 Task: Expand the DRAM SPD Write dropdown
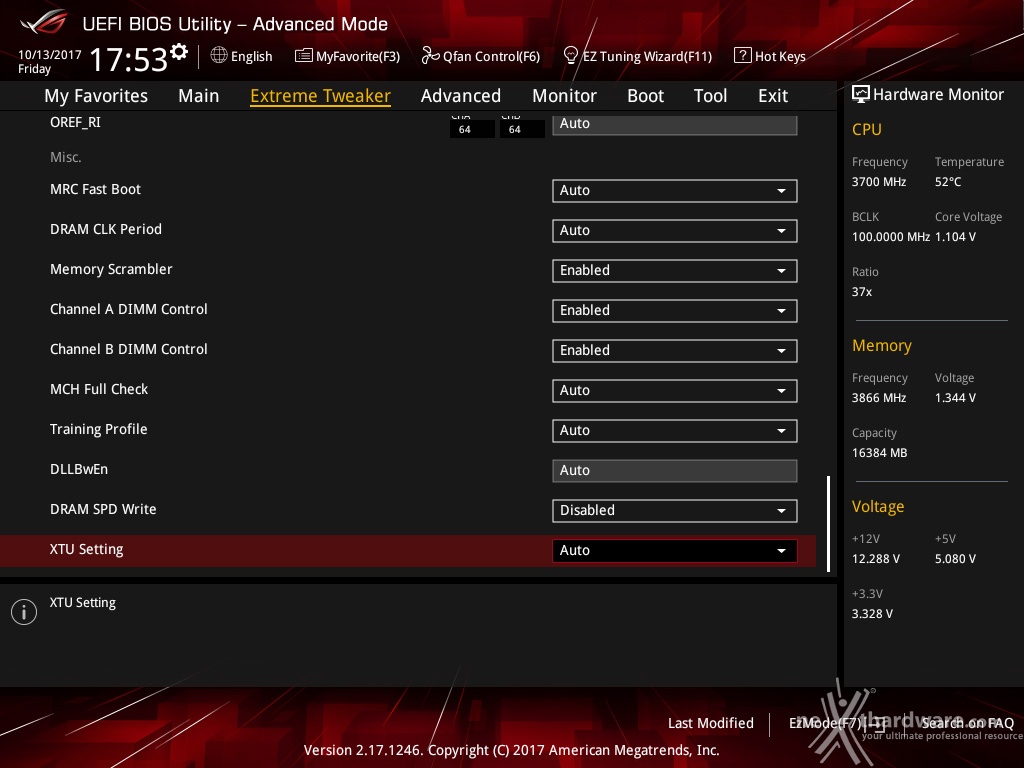point(675,511)
